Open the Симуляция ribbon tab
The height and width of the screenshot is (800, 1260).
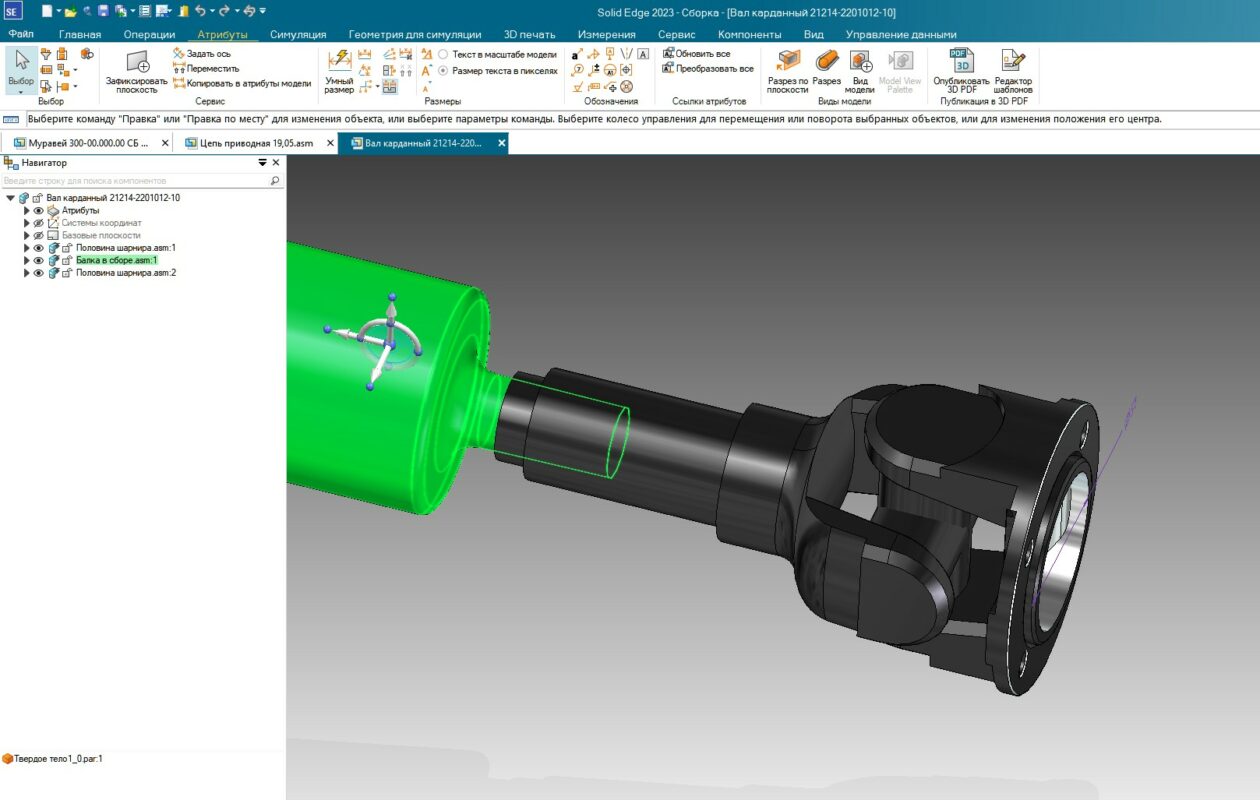297,34
